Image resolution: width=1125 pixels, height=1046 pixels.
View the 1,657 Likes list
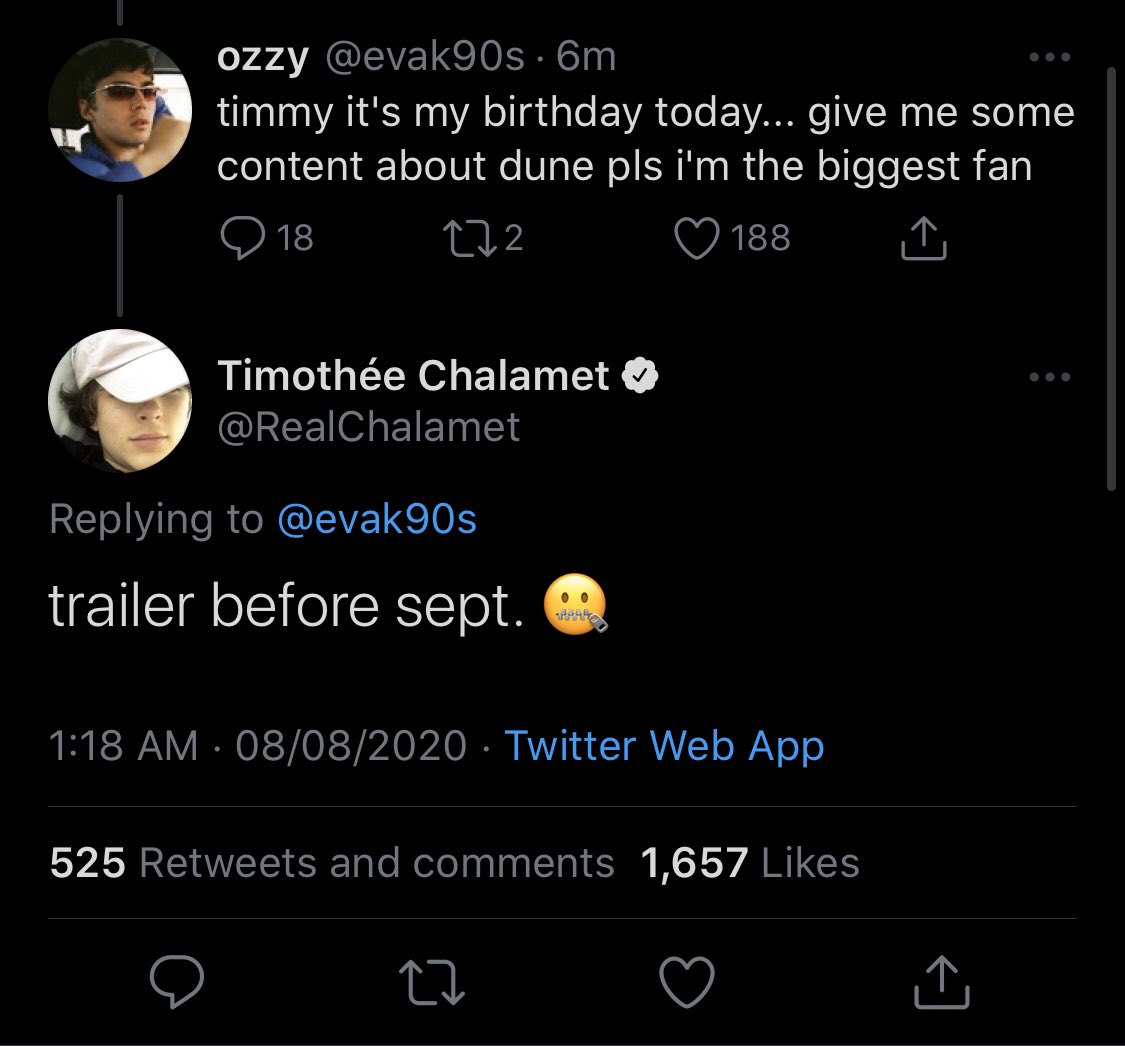click(x=750, y=863)
